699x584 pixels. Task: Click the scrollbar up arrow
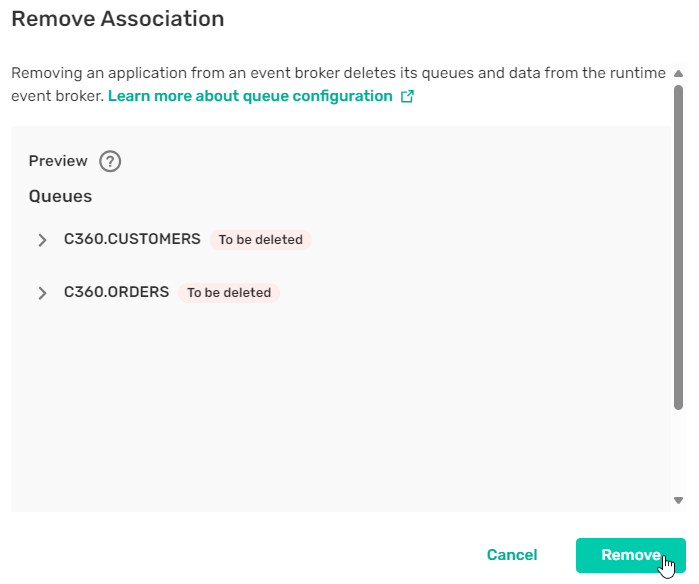(x=678, y=73)
